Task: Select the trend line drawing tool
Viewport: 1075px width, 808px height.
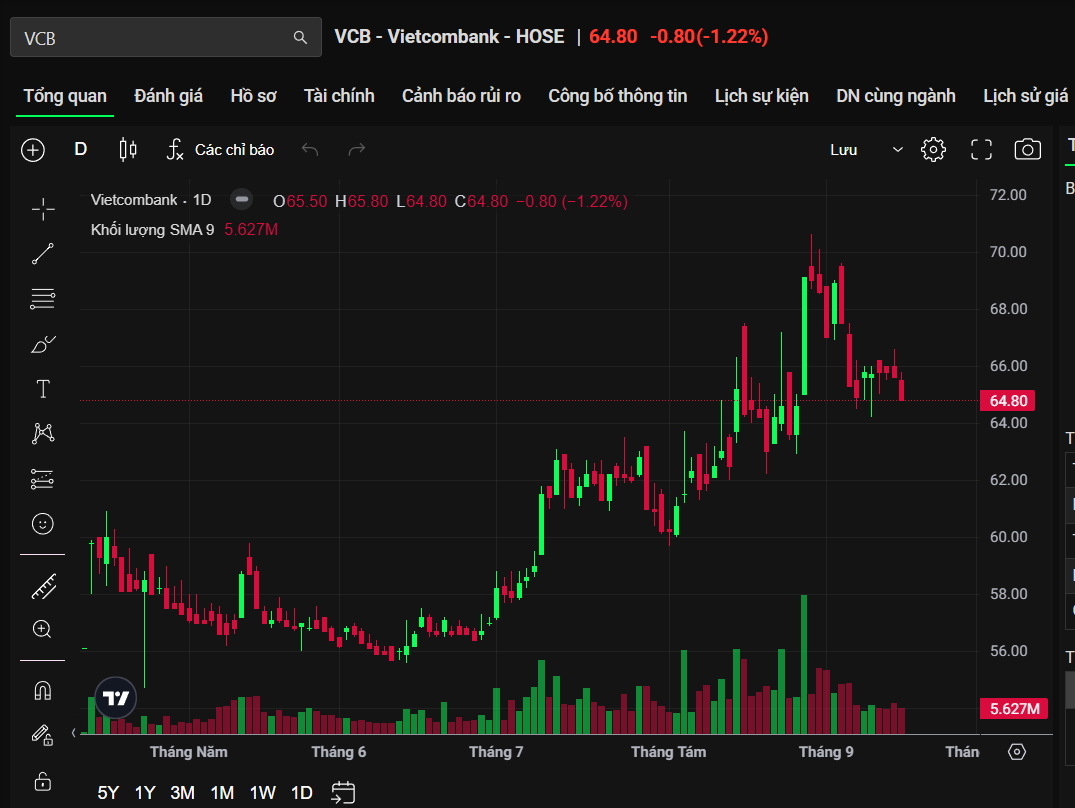Action: [x=43, y=254]
